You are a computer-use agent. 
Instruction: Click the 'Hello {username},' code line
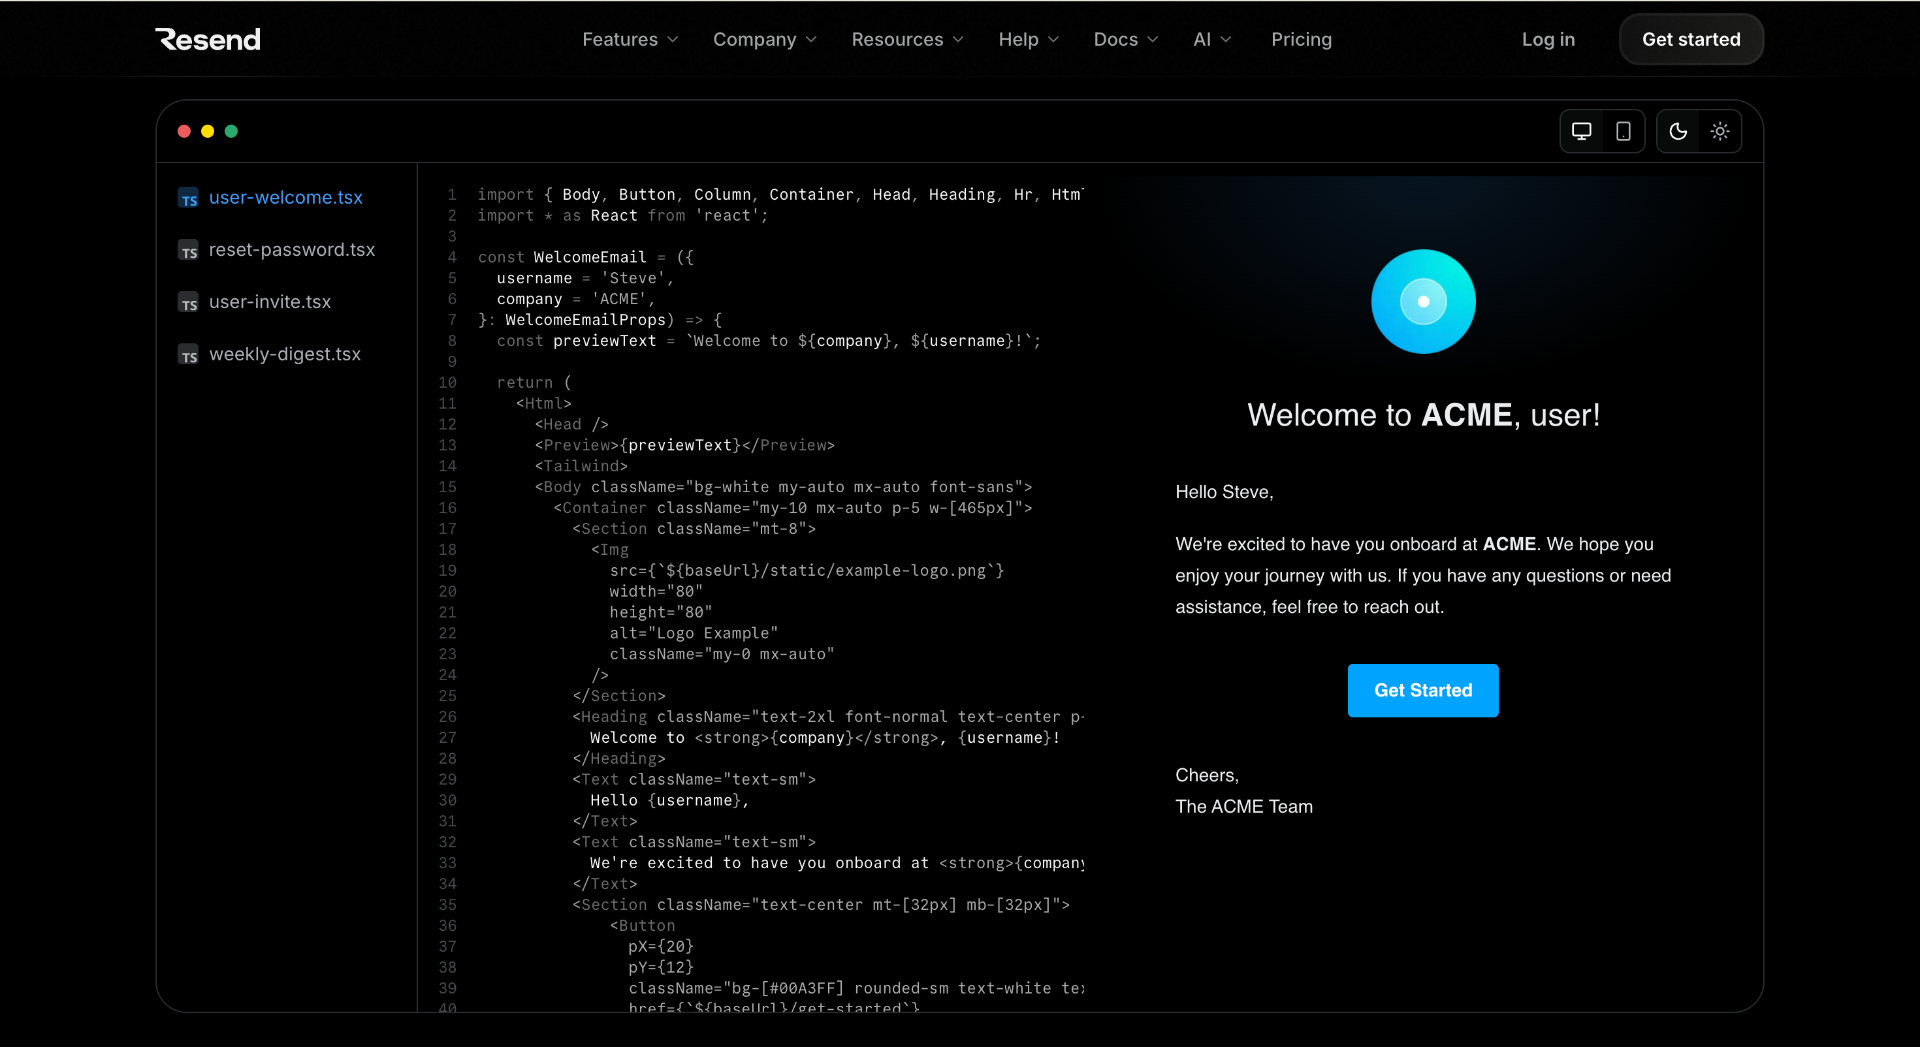[x=669, y=801]
